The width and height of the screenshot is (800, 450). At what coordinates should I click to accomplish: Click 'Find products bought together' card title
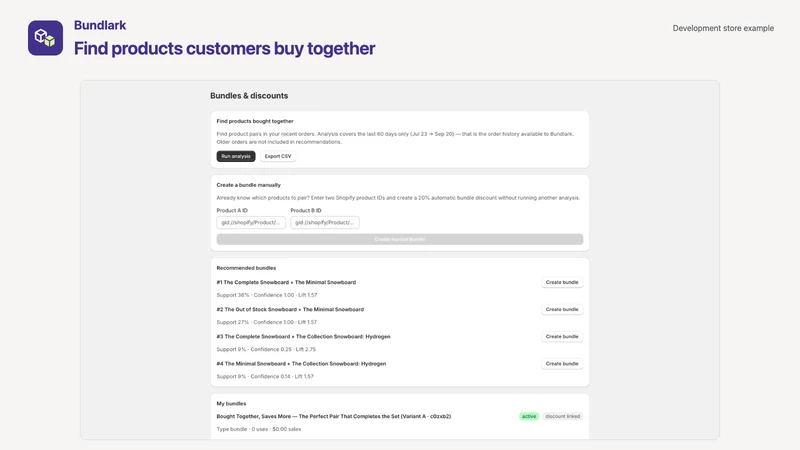(x=255, y=121)
